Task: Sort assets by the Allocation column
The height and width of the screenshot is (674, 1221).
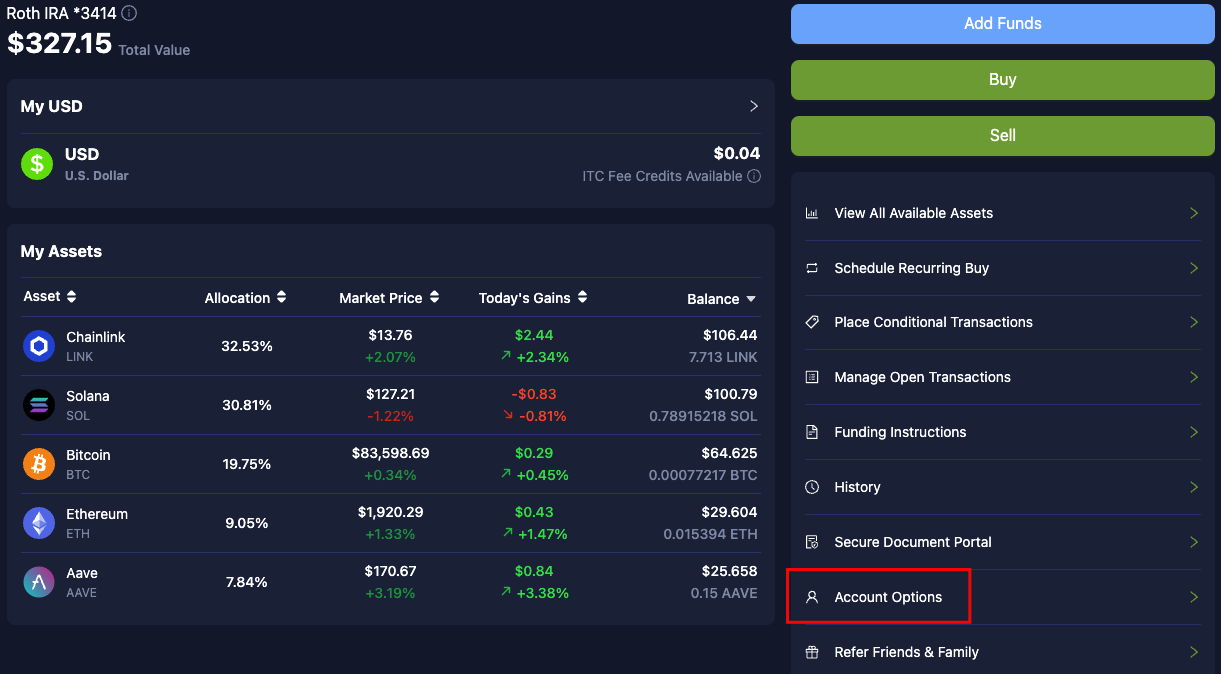Action: click(x=246, y=298)
